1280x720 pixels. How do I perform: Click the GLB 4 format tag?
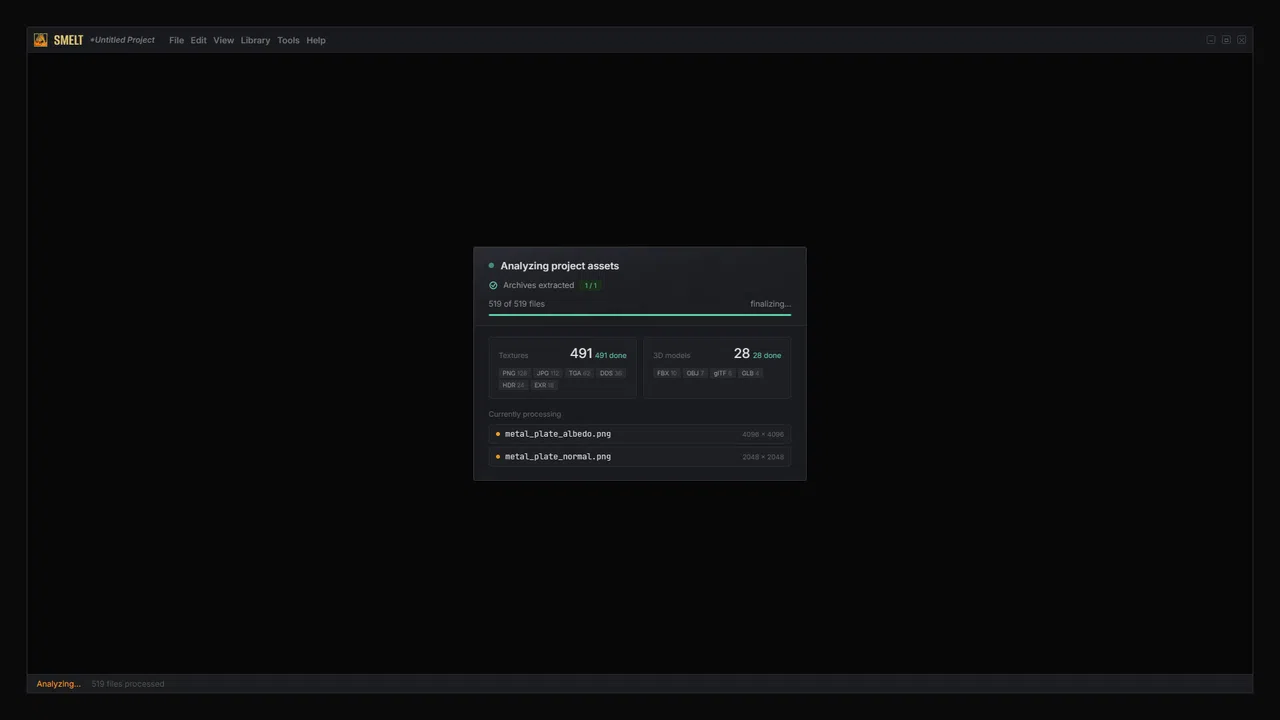(750, 373)
